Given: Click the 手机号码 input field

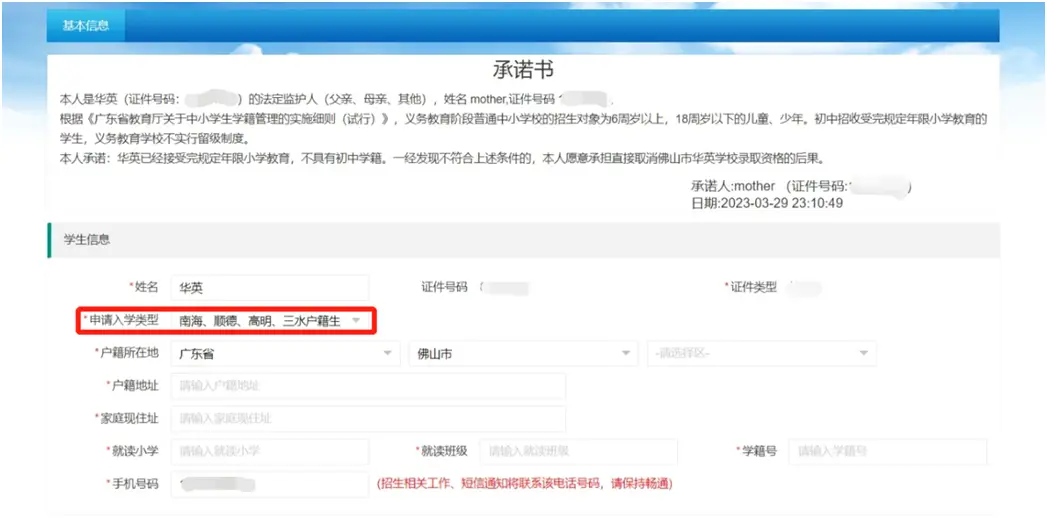Looking at the screenshot, I should pyautogui.click(x=269, y=484).
